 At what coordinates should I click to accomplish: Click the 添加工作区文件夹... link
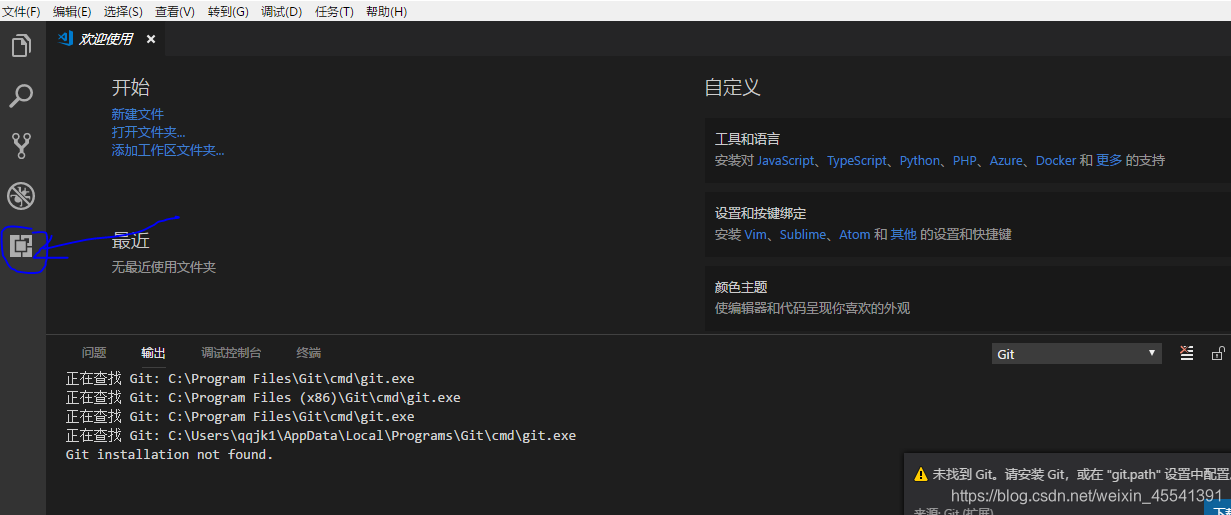(168, 150)
